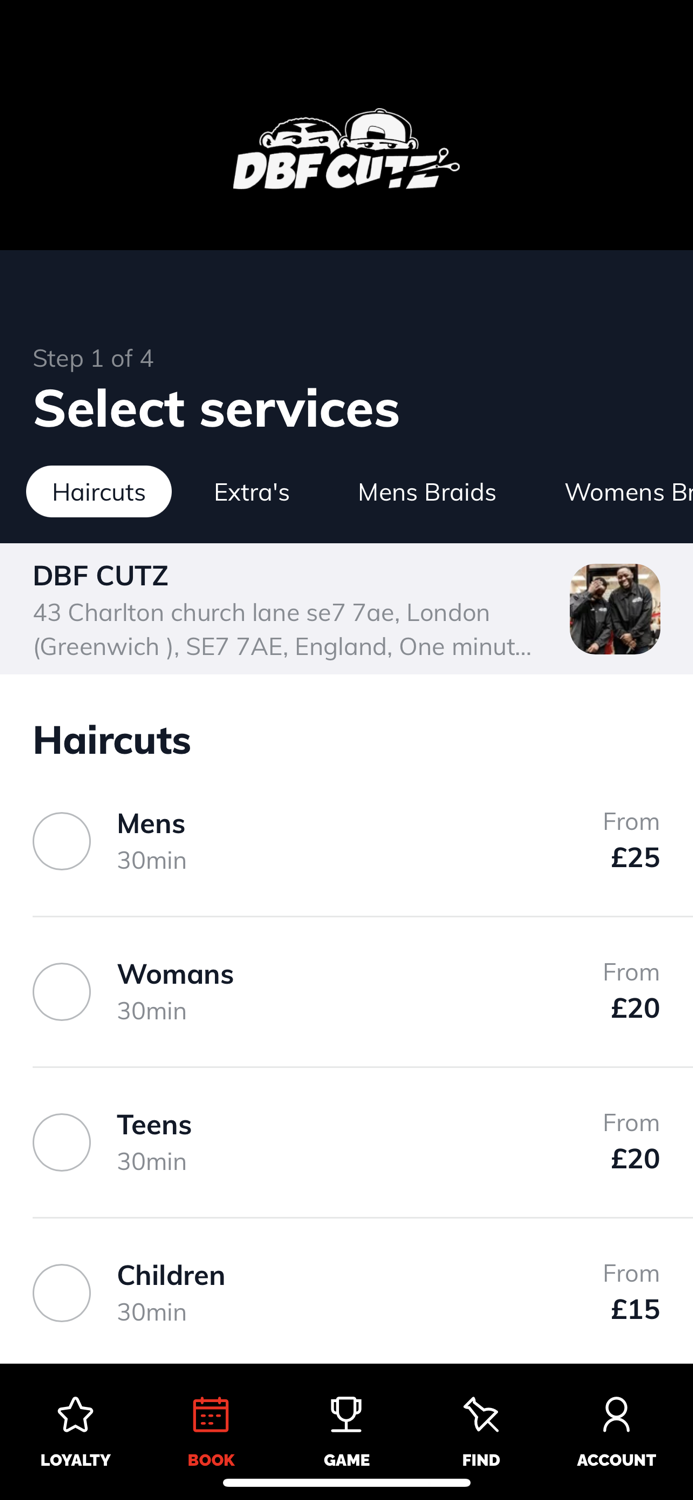Click the Haircuts category pill
Viewport: 693px width, 1500px height.
coord(98,491)
